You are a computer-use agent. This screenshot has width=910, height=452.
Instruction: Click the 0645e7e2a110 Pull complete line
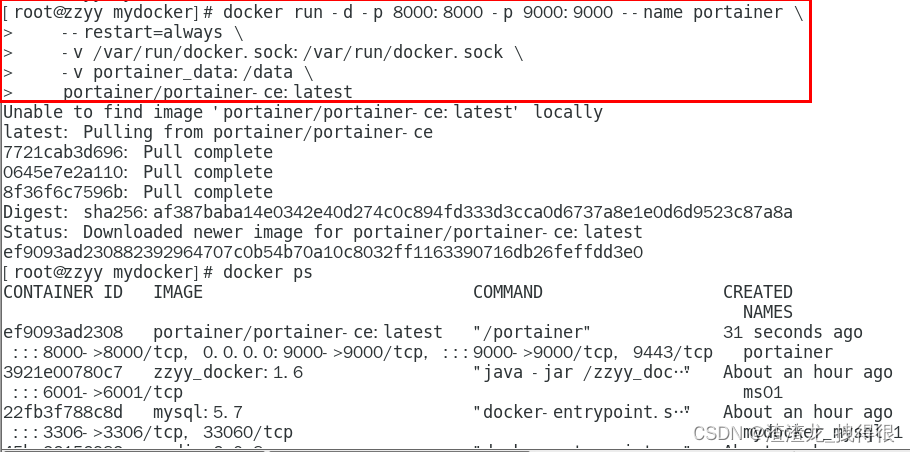(138, 172)
